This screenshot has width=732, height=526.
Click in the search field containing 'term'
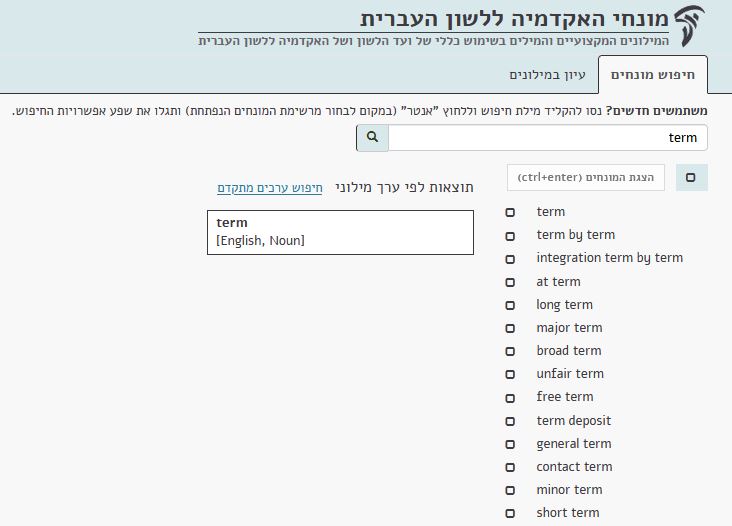(546, 138)
